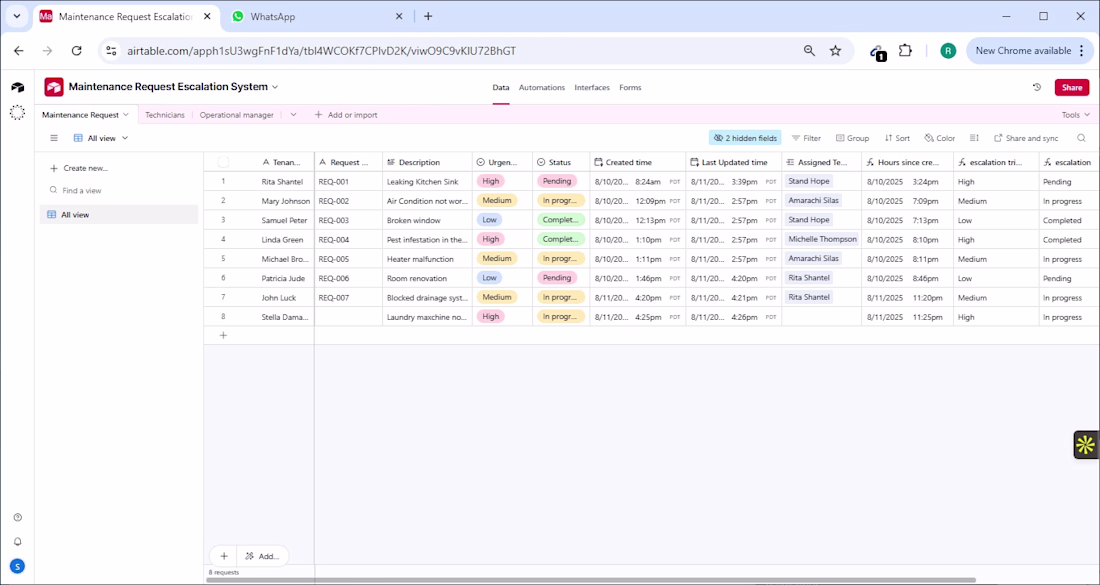Click the Airtable home icon in the sidebar

(x=17, y=88)
